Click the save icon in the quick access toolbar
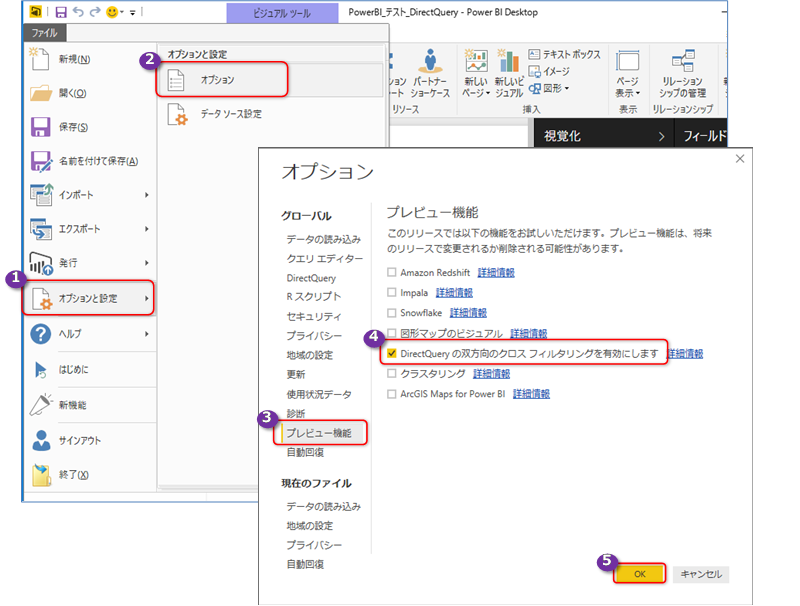800x606 pixels. [61, 12]
